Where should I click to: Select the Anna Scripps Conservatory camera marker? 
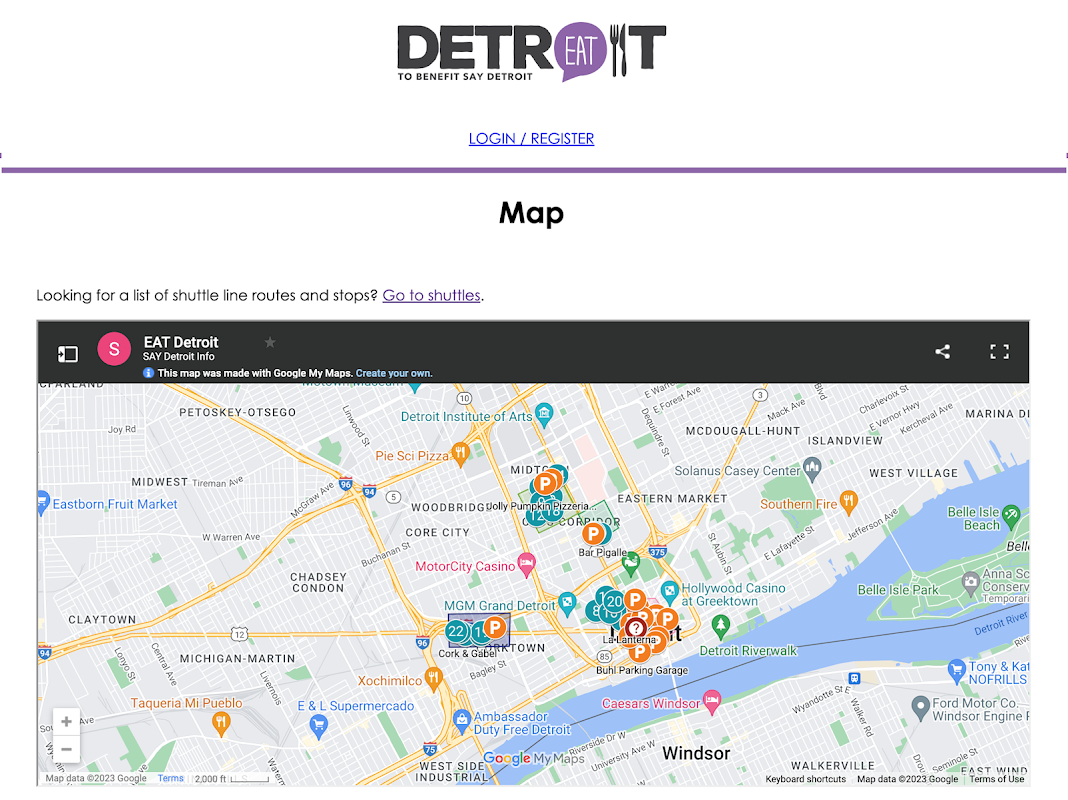(970, 581)
